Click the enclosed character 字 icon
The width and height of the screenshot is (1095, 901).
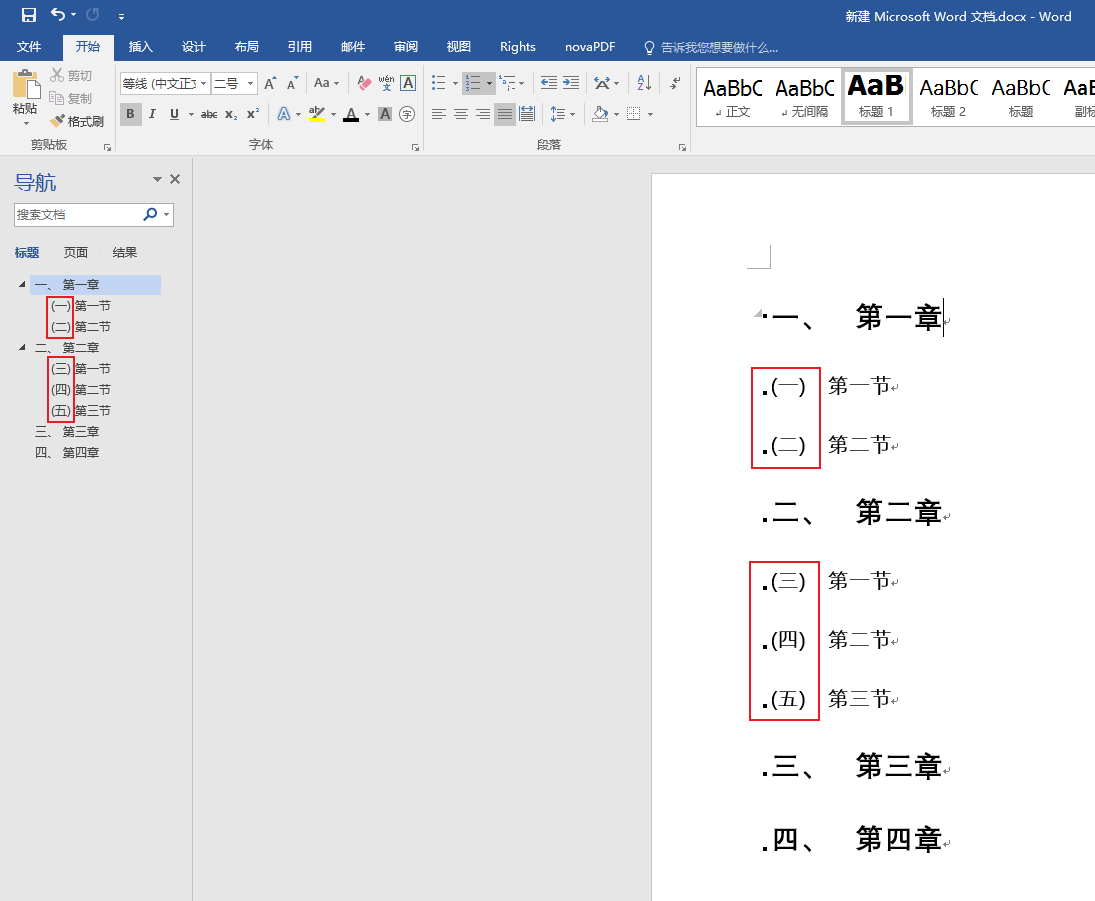pos(407,114)
